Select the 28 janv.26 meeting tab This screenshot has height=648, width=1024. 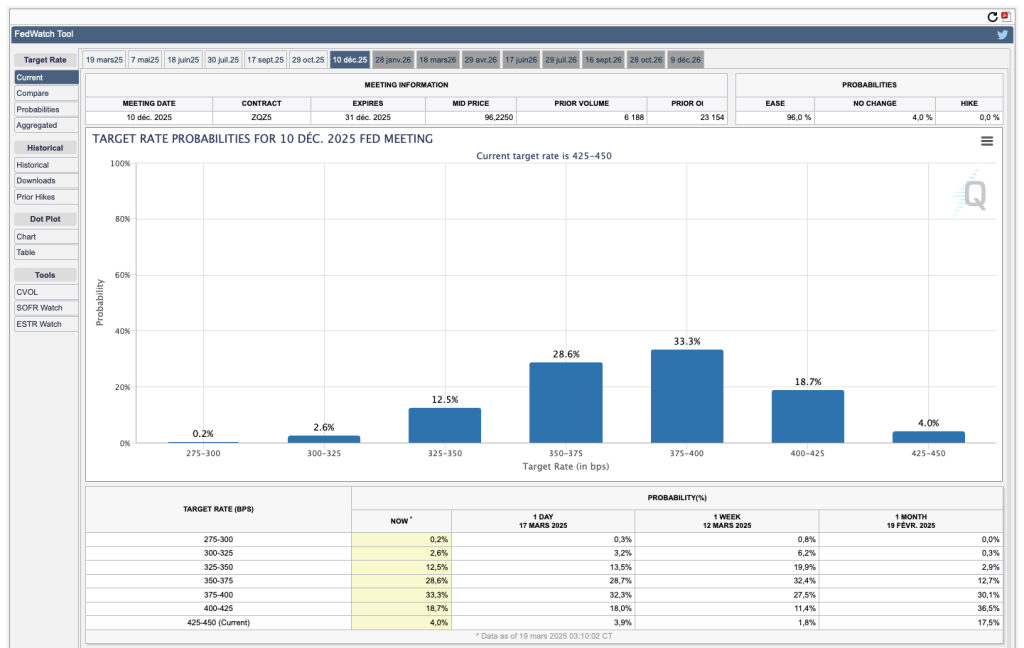[393, 60]
